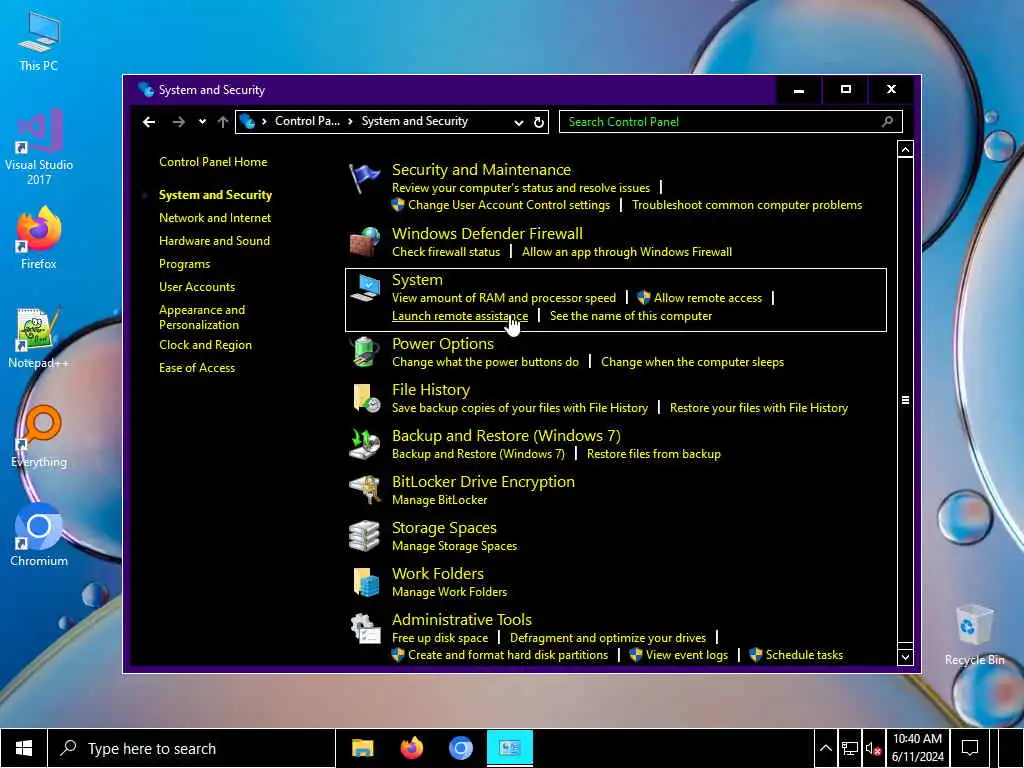The image size is (1024, 768).
Task: Open the Windows Start menu
Action: [24, 748]
